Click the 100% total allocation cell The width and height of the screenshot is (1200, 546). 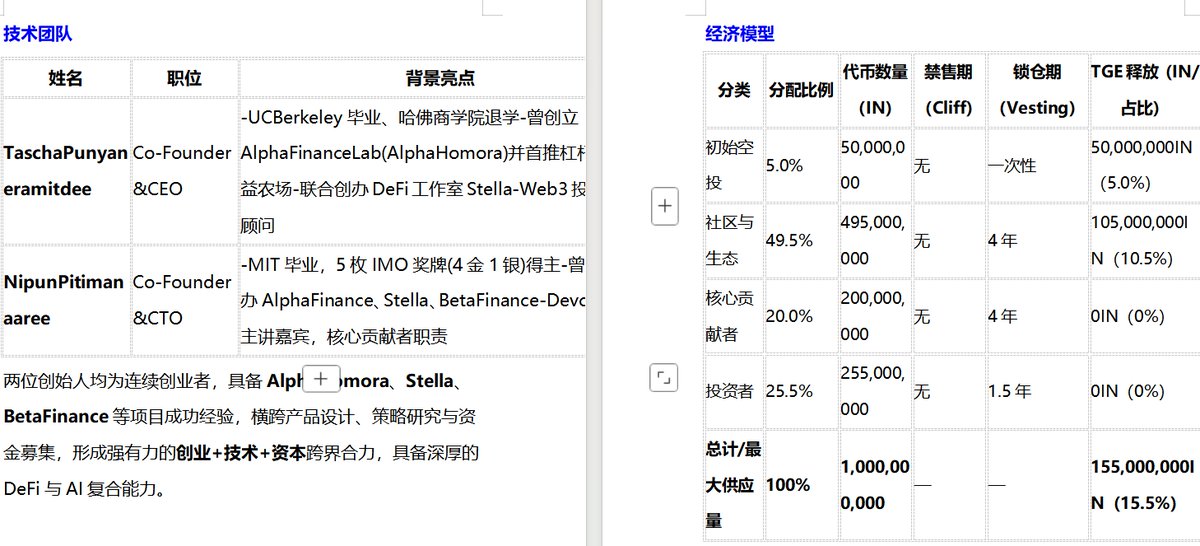801,485
